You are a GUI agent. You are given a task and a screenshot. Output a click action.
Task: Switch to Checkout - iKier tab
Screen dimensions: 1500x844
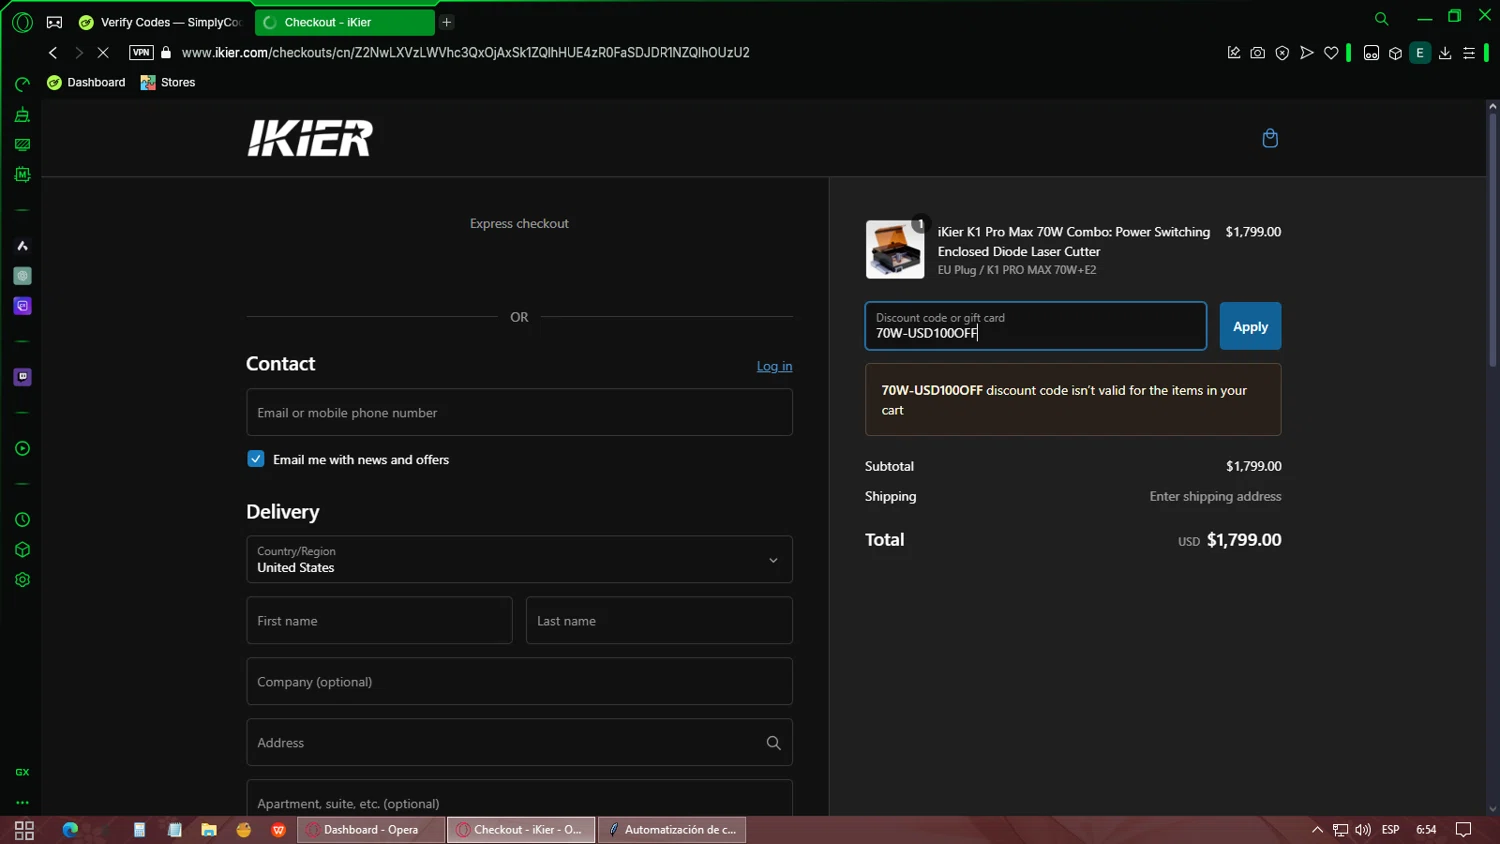(x=345, y=22)
